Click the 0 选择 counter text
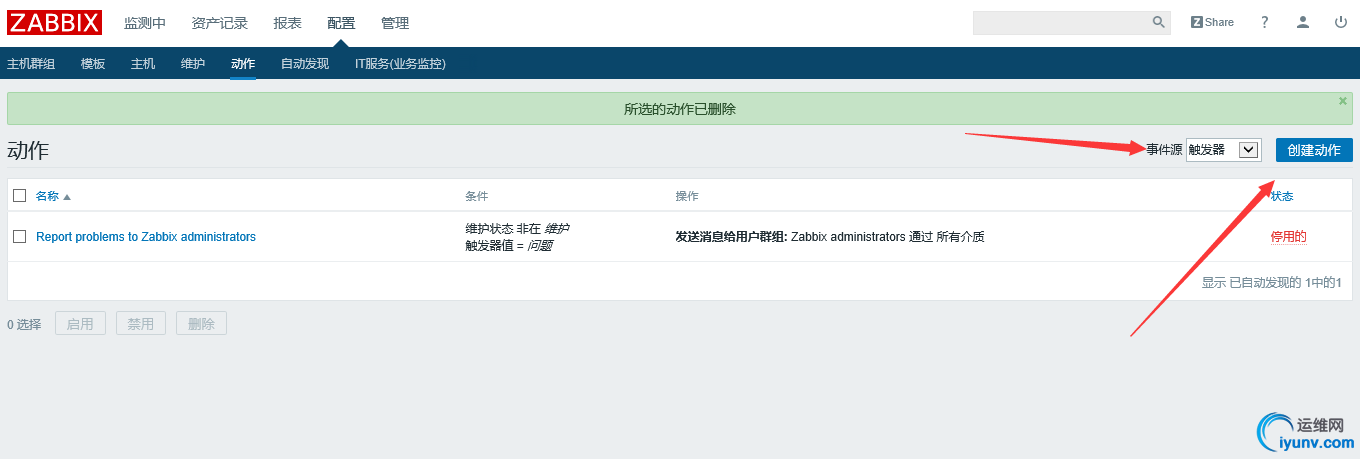 click(24, 324)
